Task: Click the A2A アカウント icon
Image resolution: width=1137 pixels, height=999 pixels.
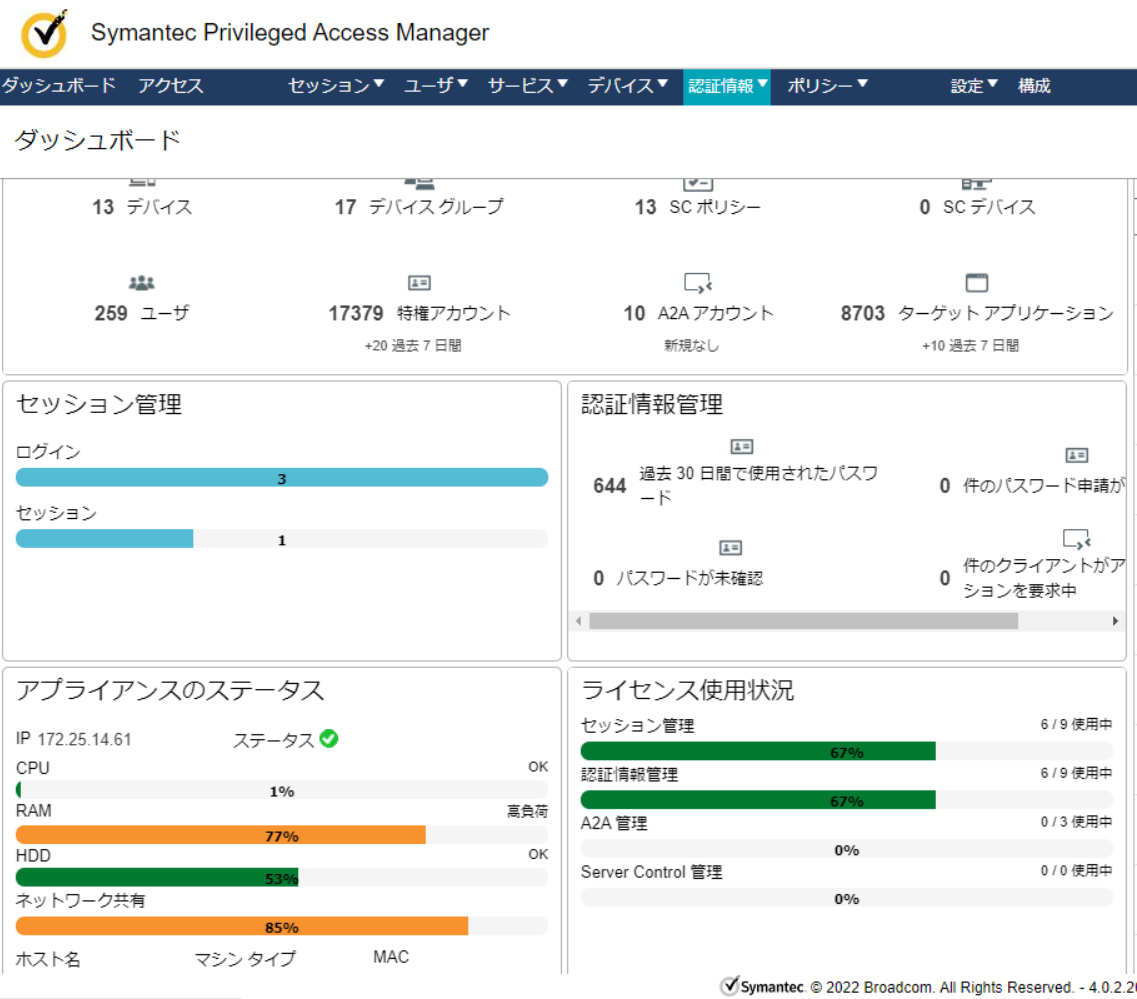Action: (x=696, y=281)
